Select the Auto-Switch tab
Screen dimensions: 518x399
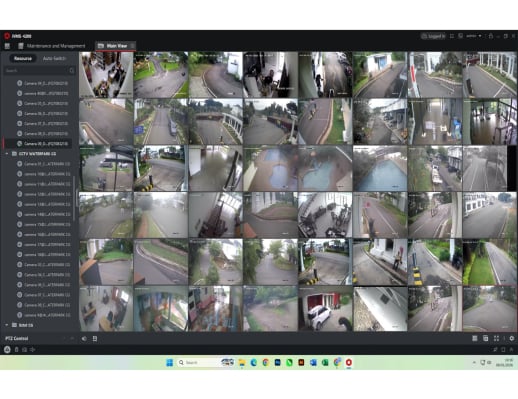pyautogui.click(x=55, y=58)
